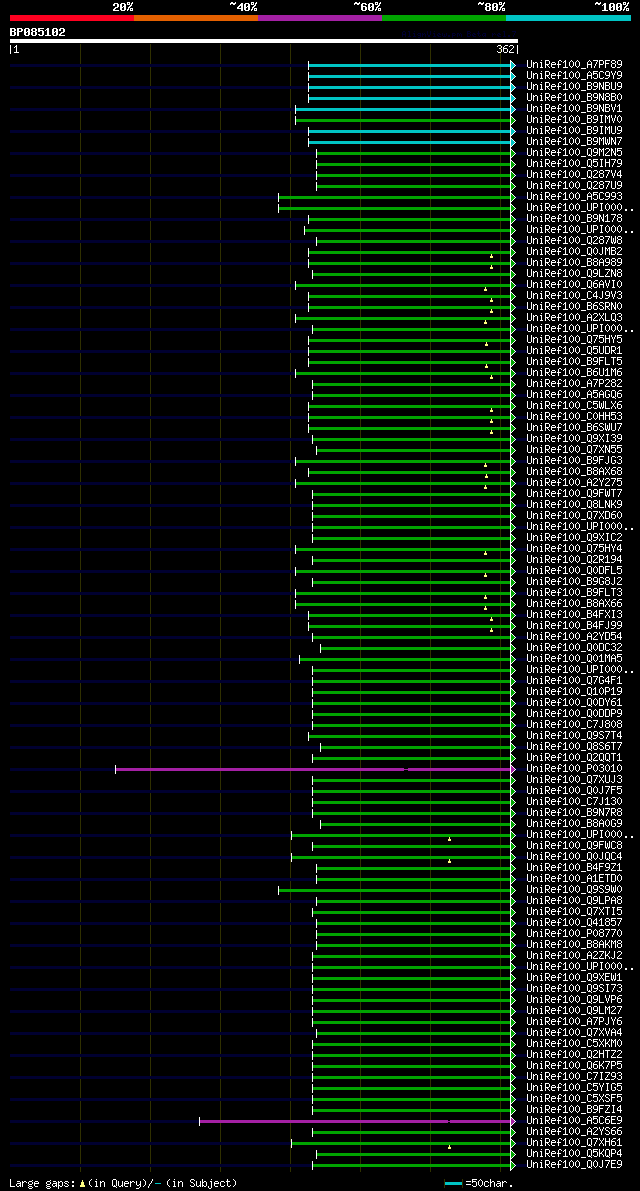
Task: Click the UniRef100_B4FXI3 entry
Action: pyautogui.click(x=574, y=614)
